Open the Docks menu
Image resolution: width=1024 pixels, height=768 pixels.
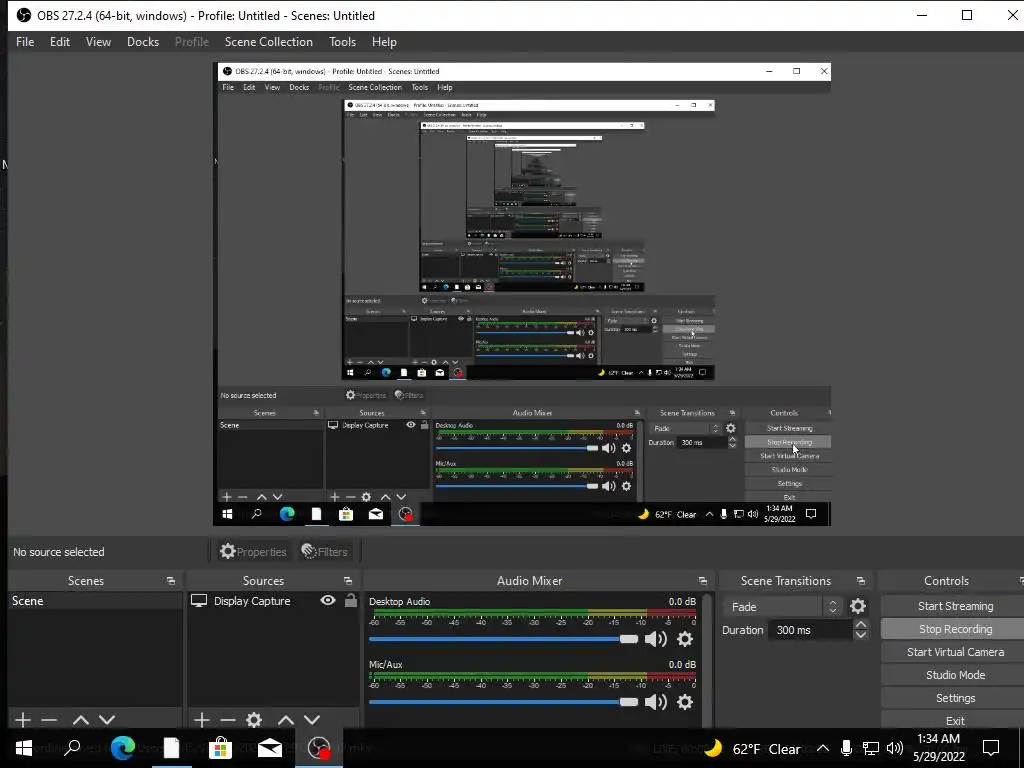143,42
